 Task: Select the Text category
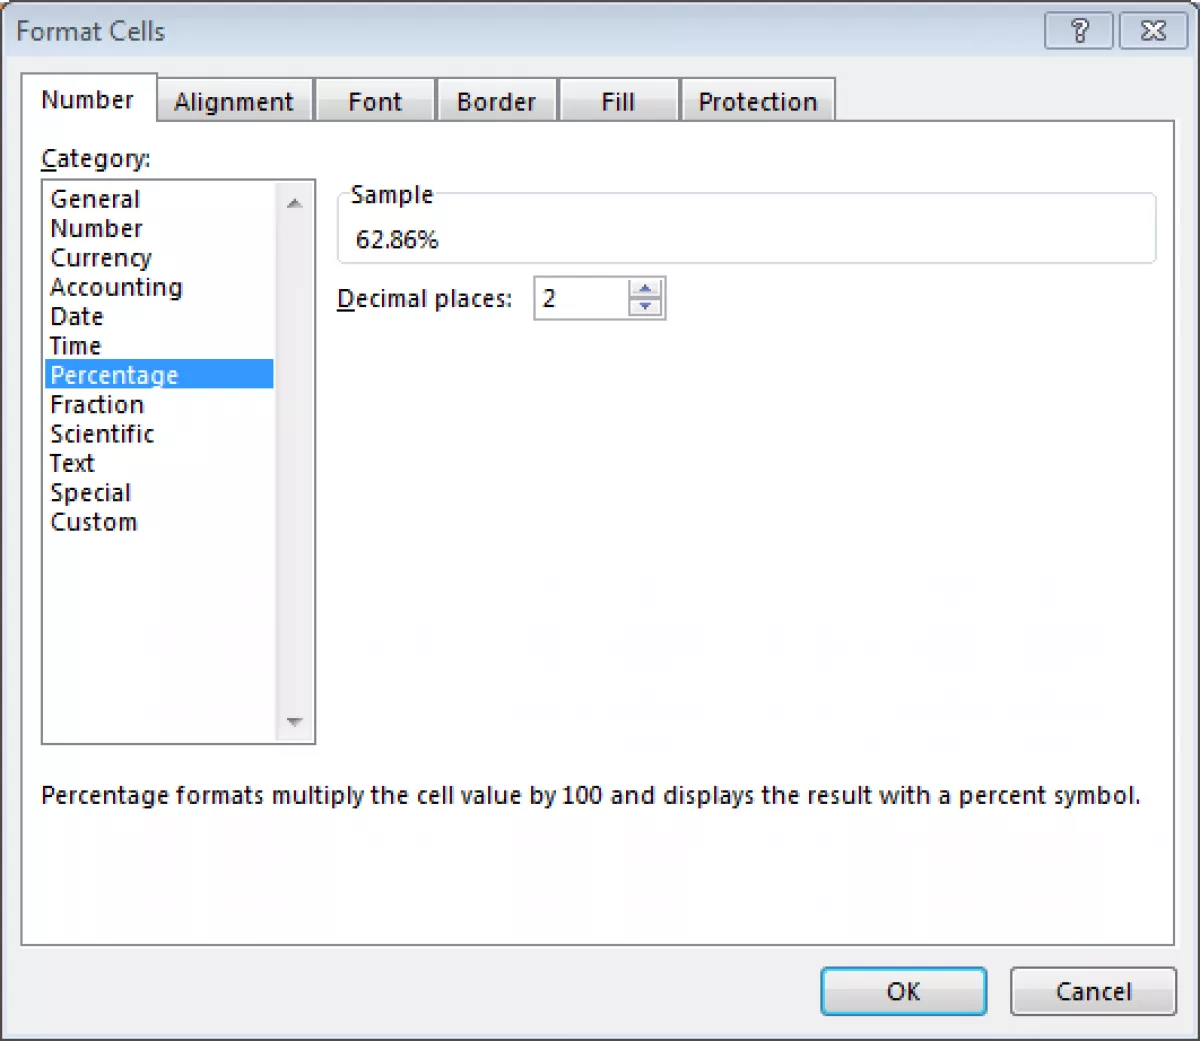point(159,463)
